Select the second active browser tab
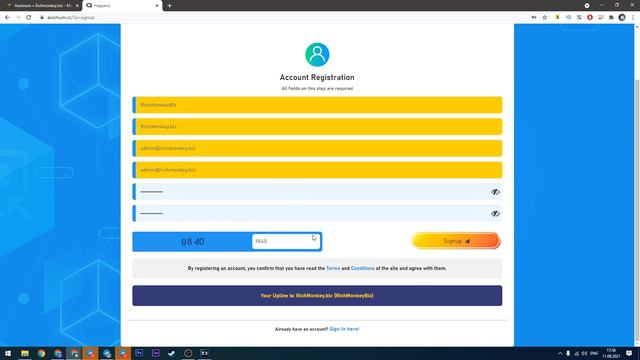 121,6
